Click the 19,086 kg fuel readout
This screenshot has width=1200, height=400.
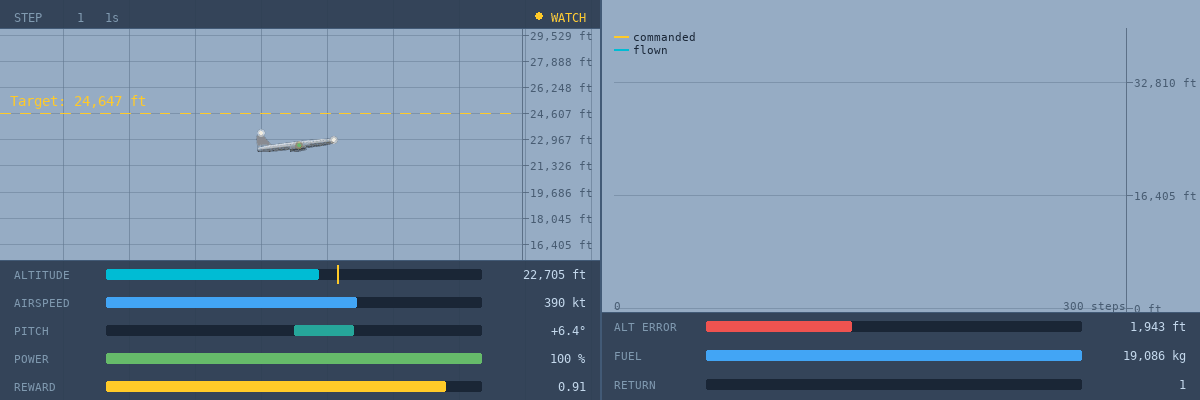[x=1154, y=356]
